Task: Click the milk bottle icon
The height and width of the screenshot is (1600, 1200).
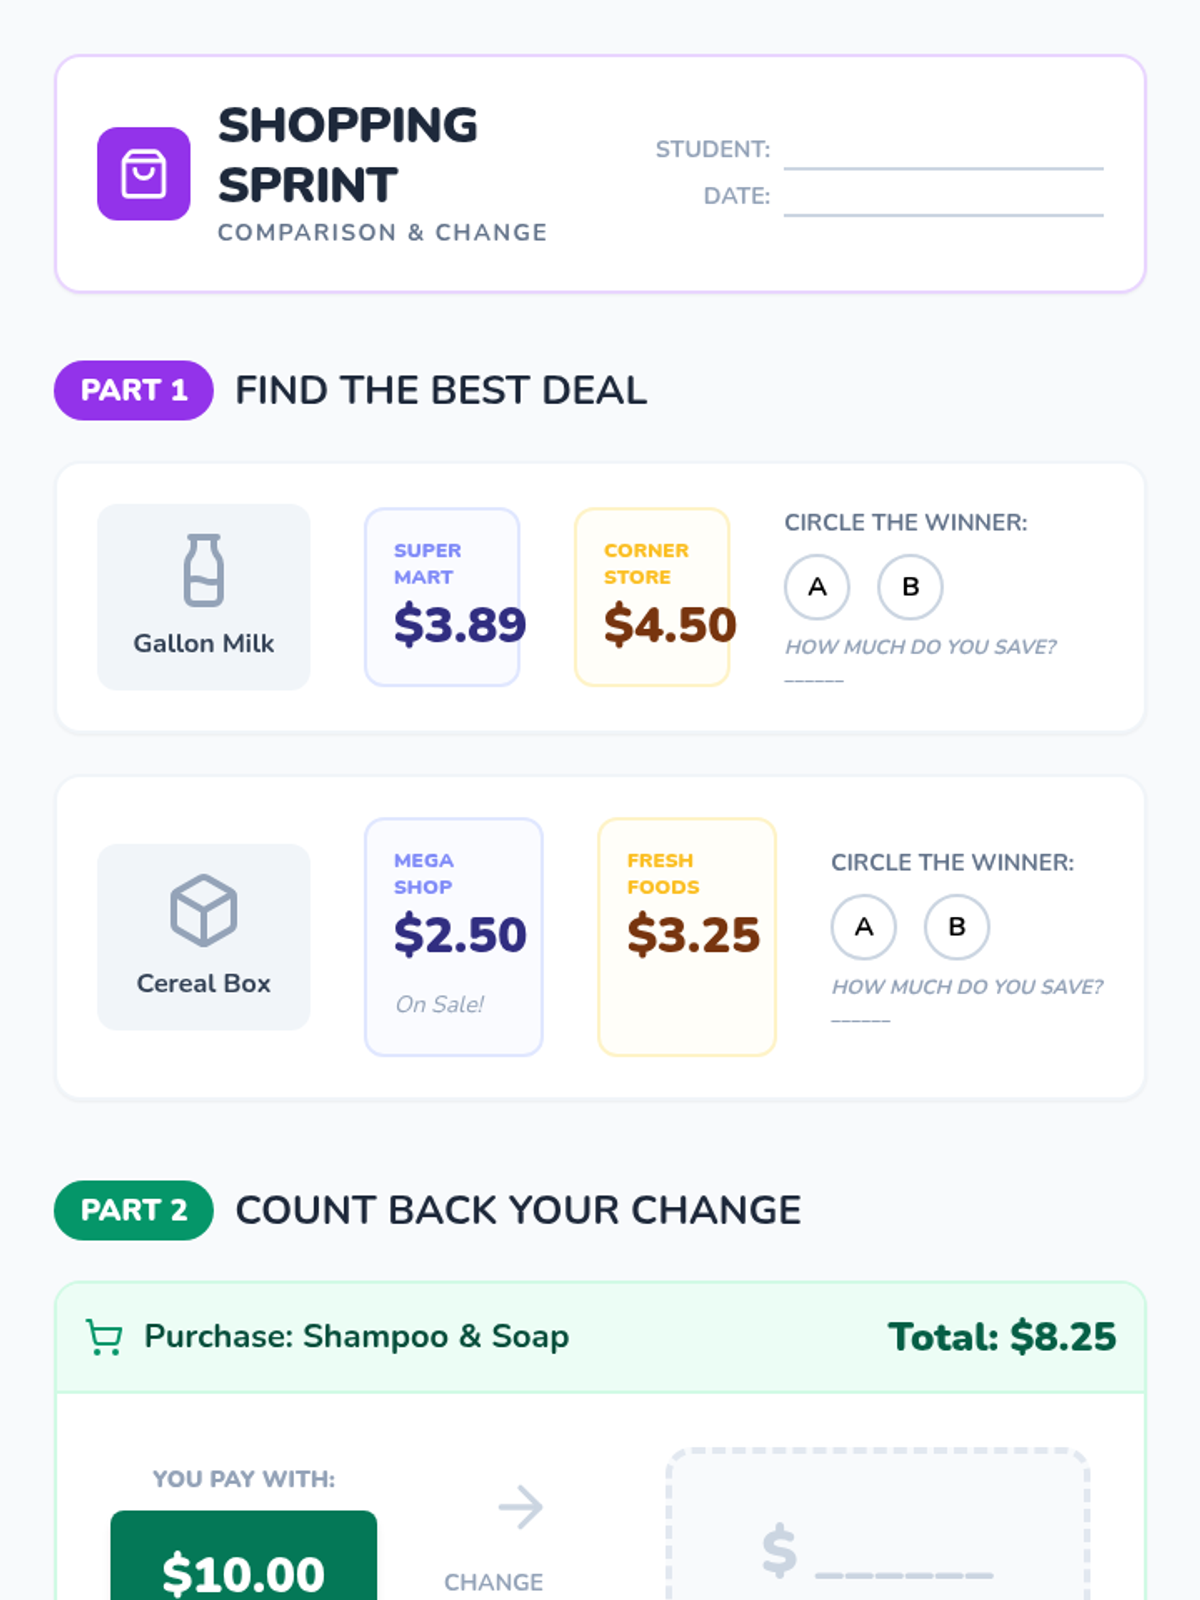Action: [203, 570]
